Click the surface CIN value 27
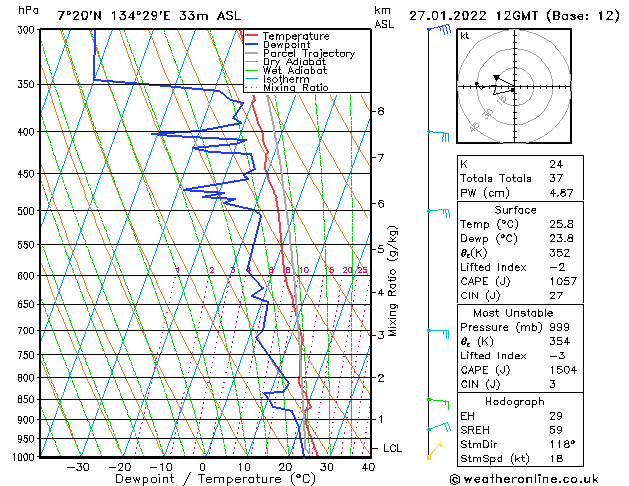The height and width of the screenshot is (486, 629). [x=556, y=296]
